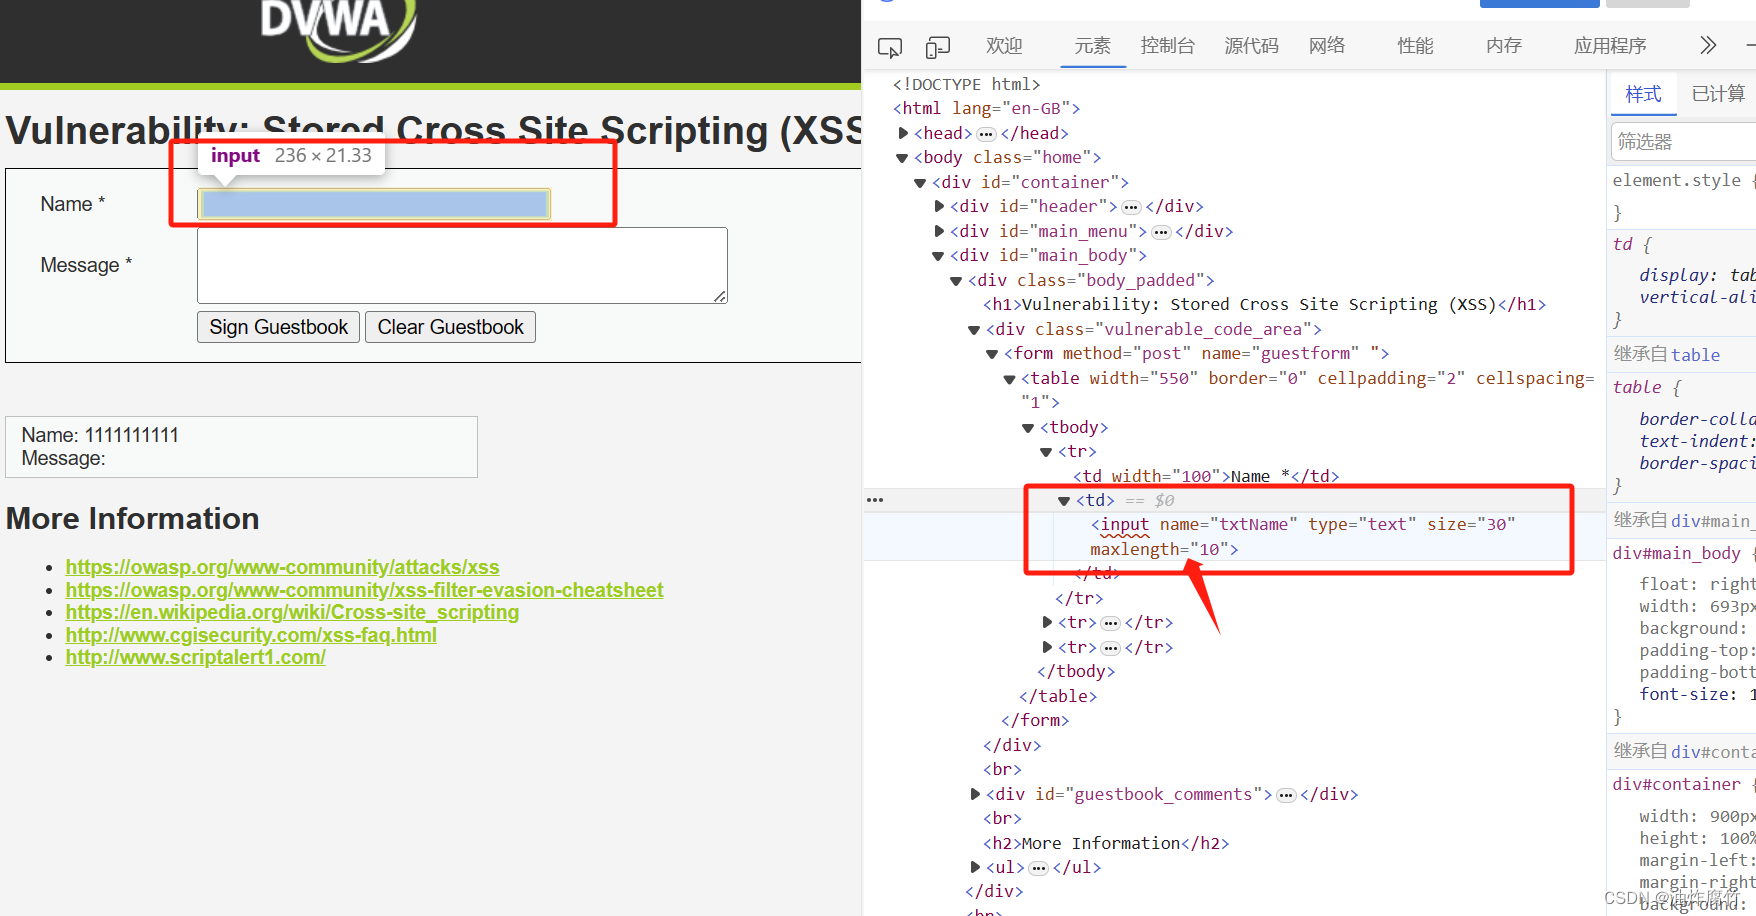Image resolution: width=1756 pixels, height=916 pixels.
Task: Select the h2 More Information row
Action: pos(1106,843)
